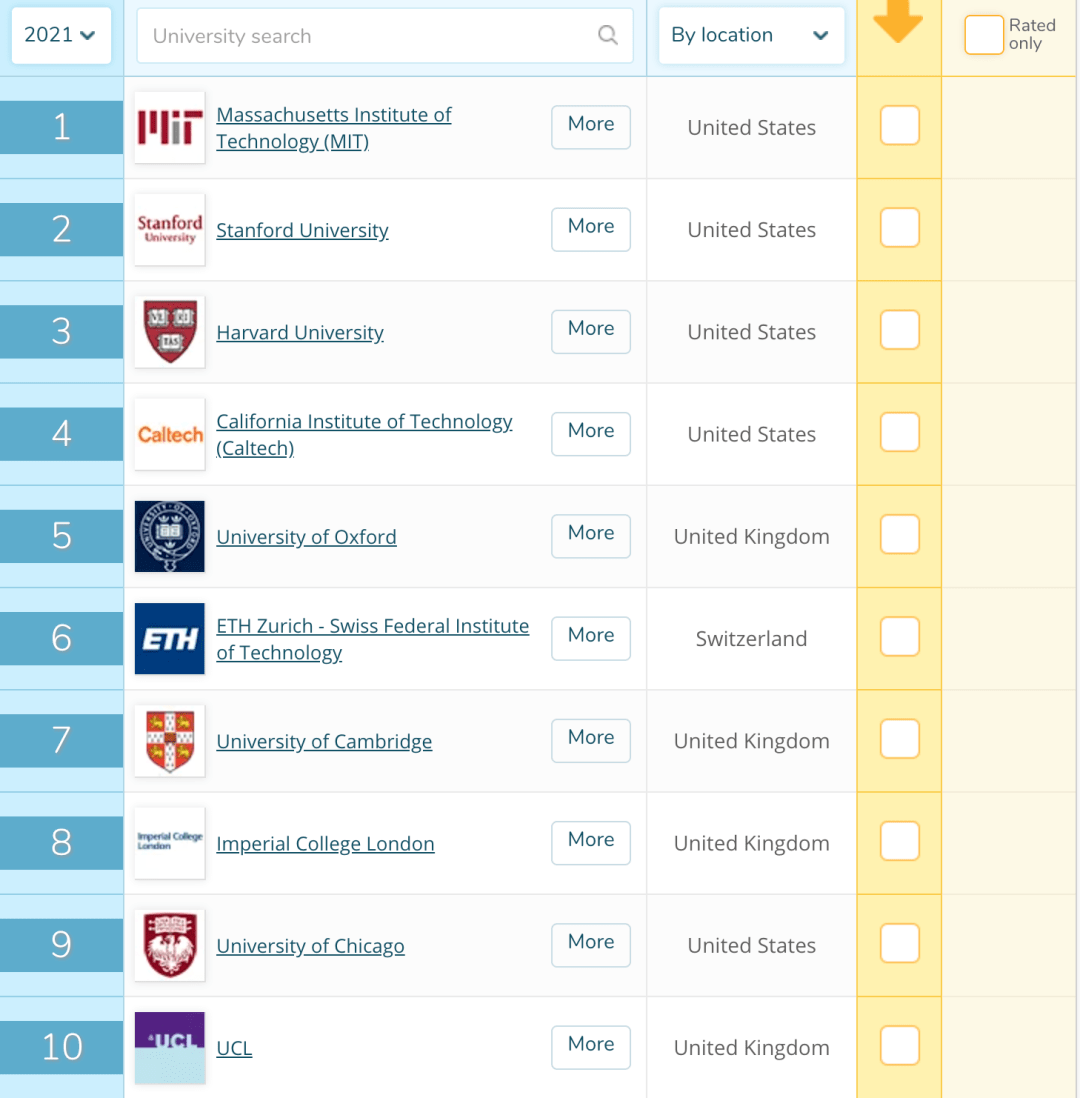
Task: Click the University of Chicago crest logo
Action: (169, 945)
